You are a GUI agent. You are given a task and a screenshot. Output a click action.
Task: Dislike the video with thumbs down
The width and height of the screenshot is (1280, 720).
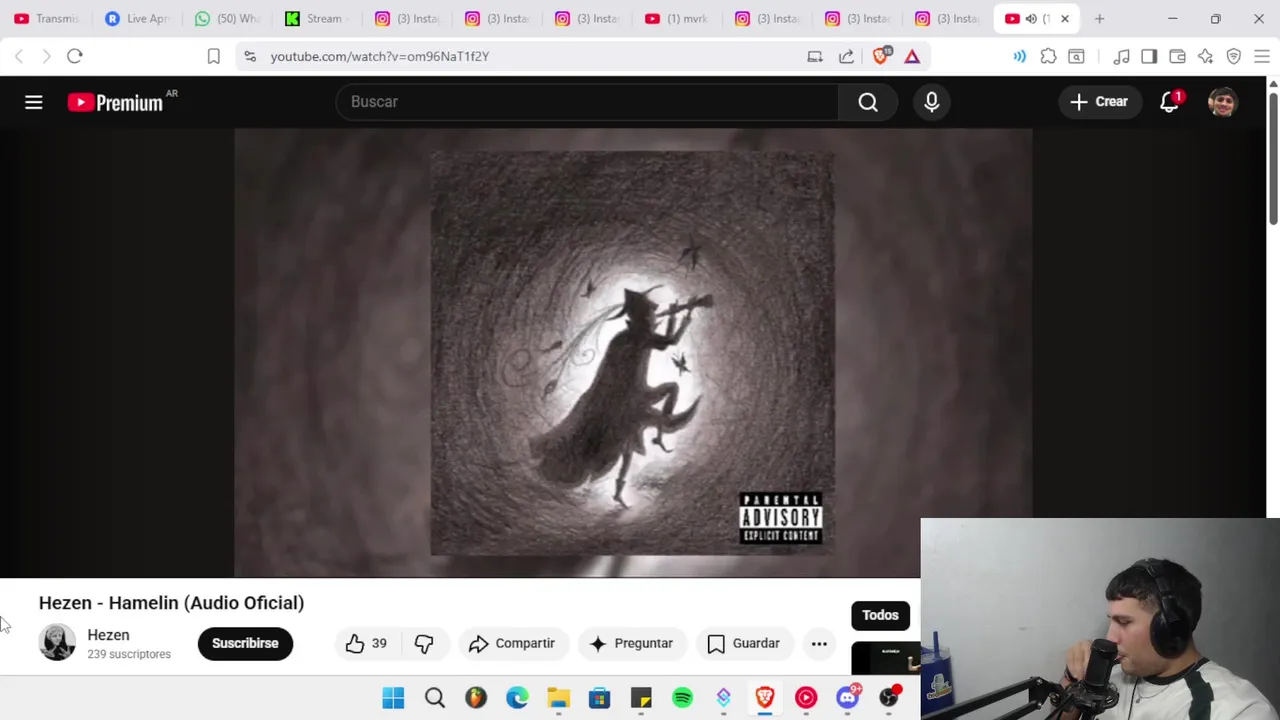click(424, 643)
